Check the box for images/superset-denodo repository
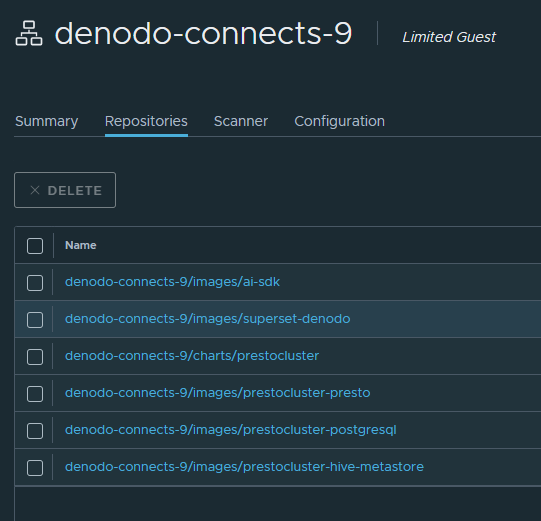 [x=35, y=320]
